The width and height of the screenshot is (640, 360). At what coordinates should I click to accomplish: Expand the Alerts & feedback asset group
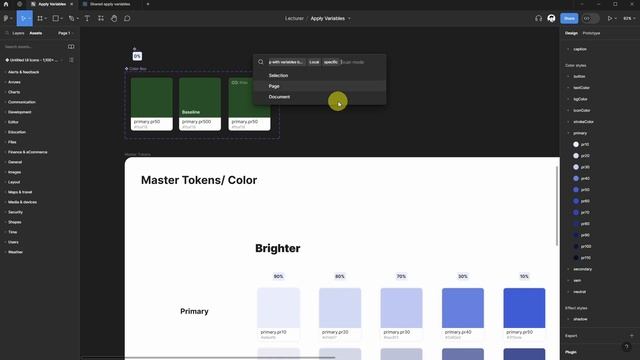click(x=23, y=72)
